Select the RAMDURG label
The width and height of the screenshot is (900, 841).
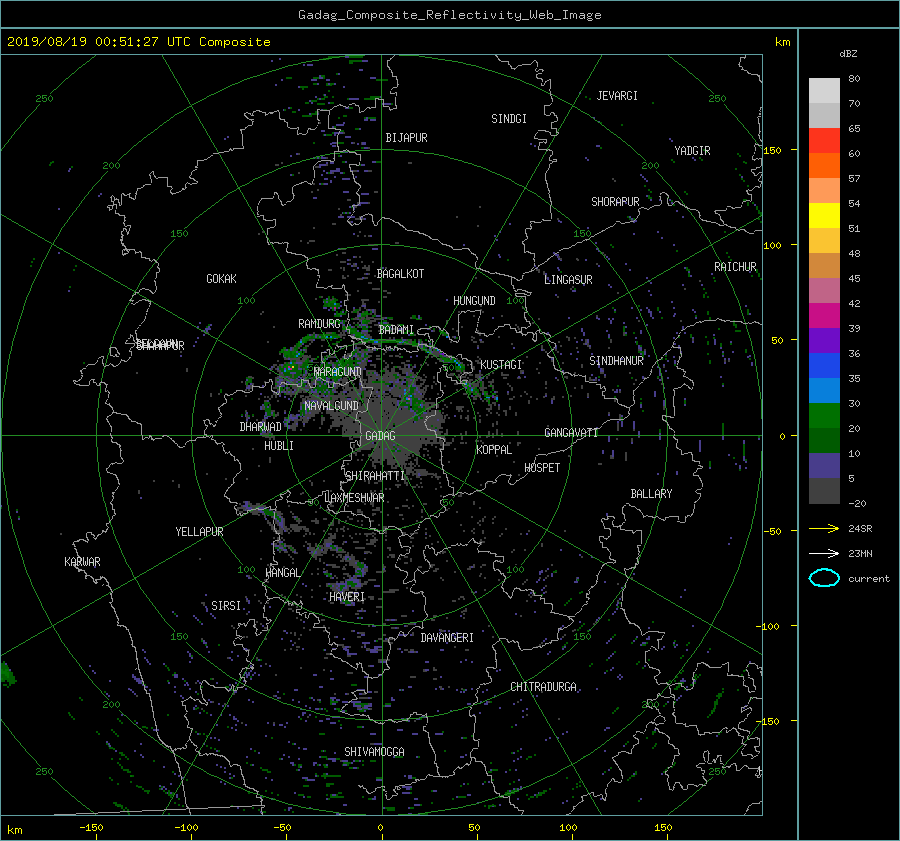tap(319, 324)
